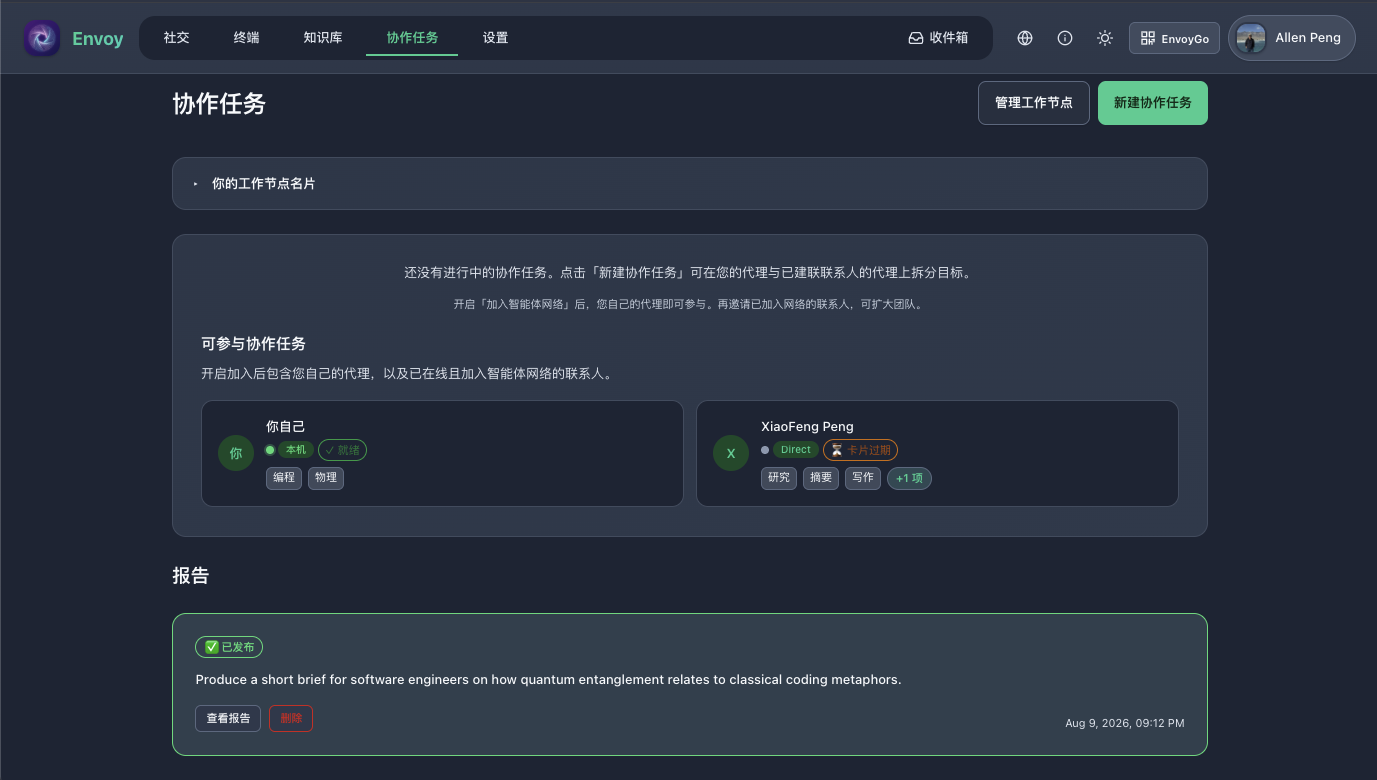Click the Direct connection badge

point(796,450)
